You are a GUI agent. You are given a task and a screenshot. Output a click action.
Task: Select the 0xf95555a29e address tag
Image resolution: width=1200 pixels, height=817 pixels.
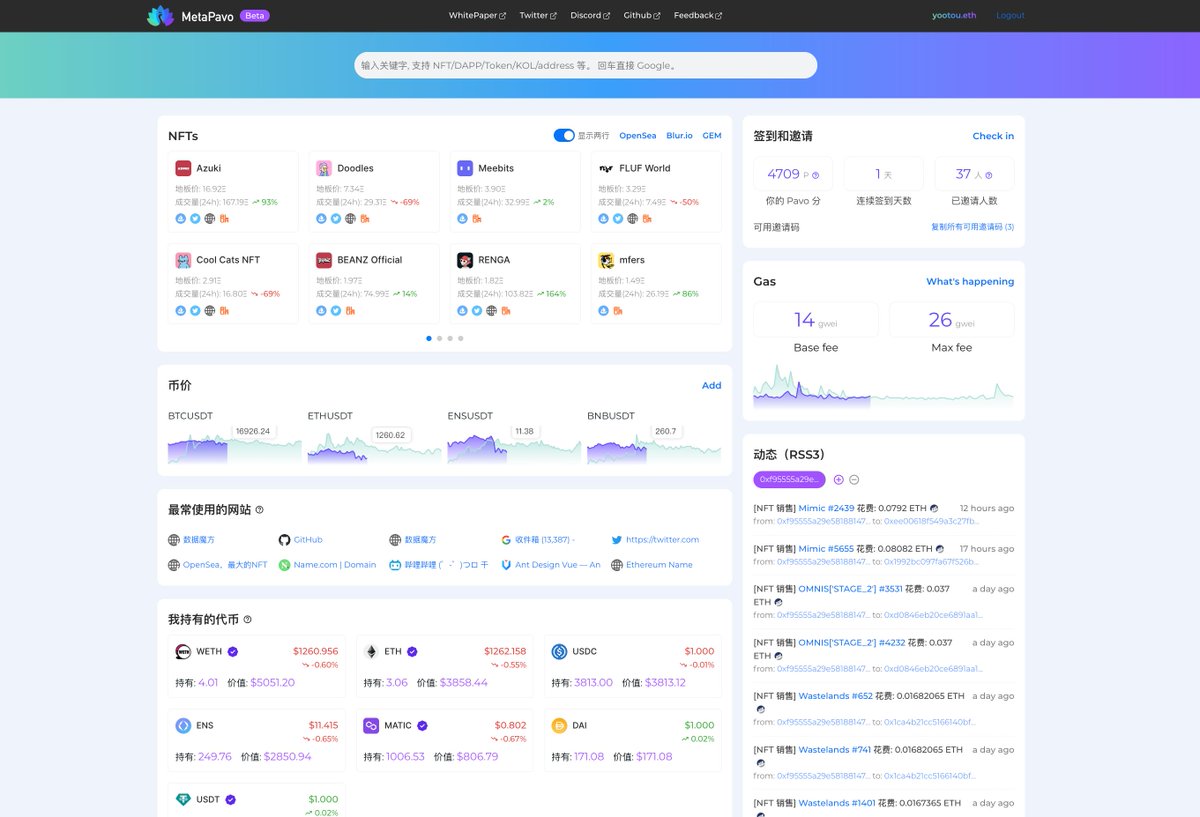(x=789, y=479)
